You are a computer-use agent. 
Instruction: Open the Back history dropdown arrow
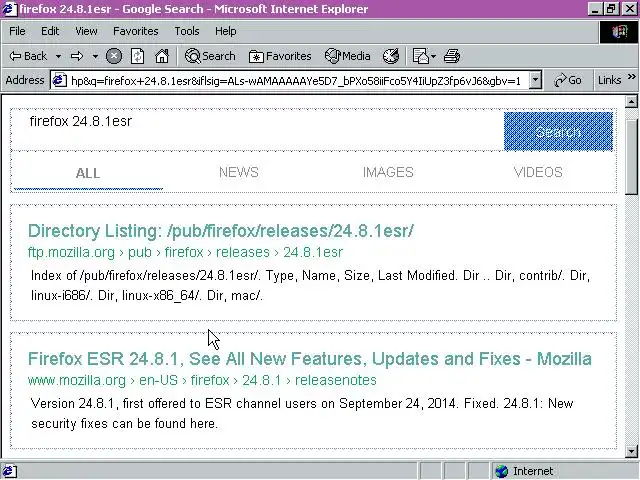[58, 56]
